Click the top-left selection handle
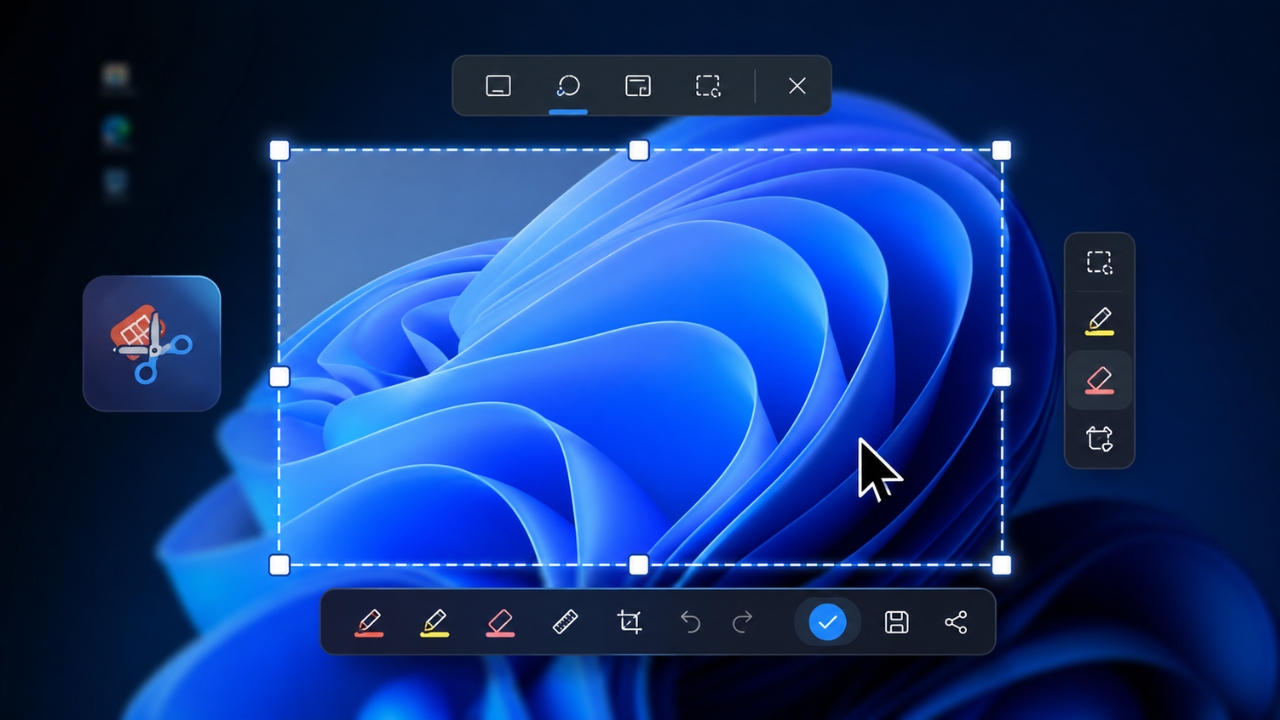This screenshot has height=720, width=1280. [279, 150]
